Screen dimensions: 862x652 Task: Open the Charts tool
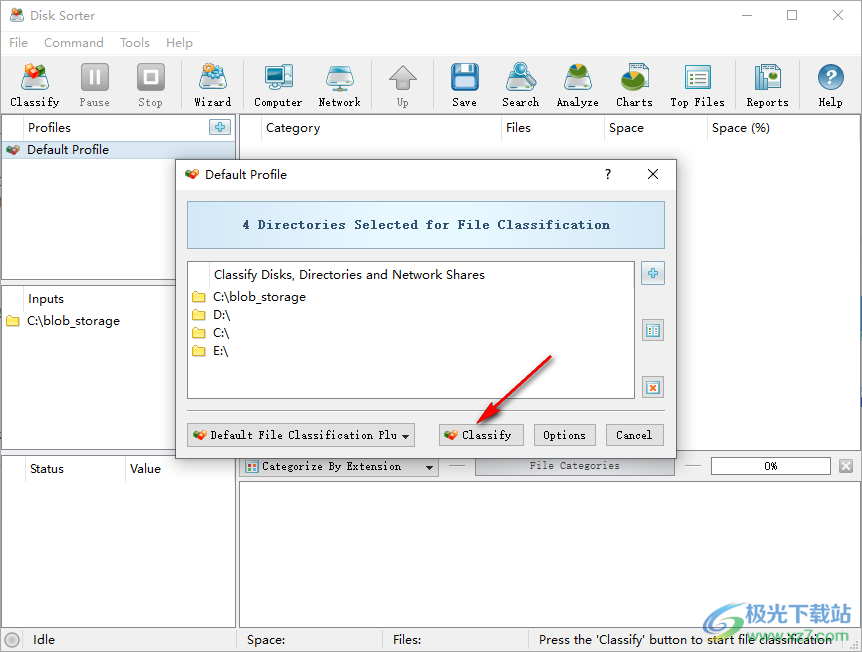(634, 85)
